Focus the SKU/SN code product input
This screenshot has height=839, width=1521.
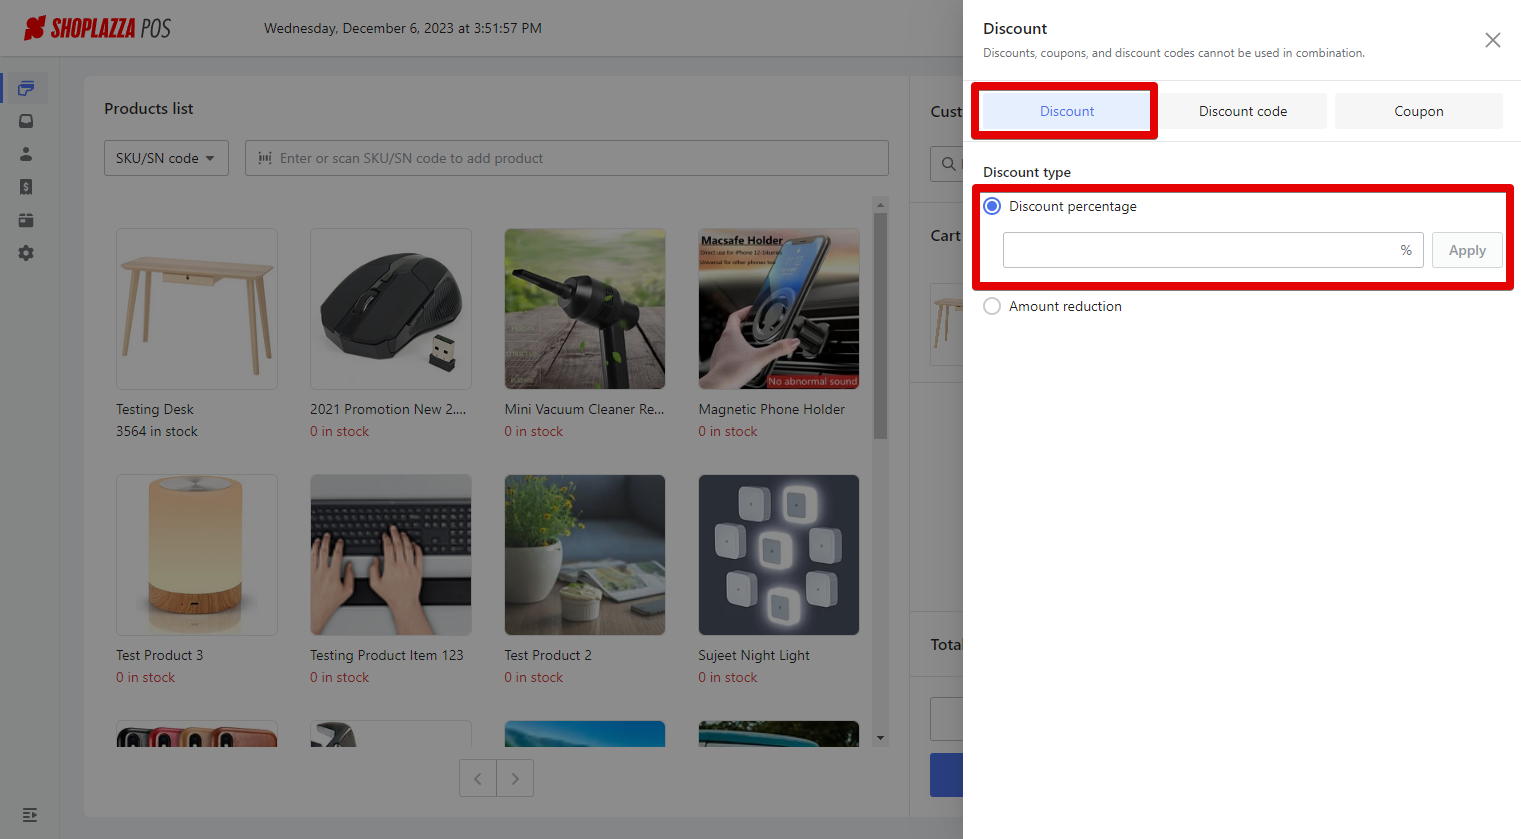pyautogui.click(x=567, y=158)
